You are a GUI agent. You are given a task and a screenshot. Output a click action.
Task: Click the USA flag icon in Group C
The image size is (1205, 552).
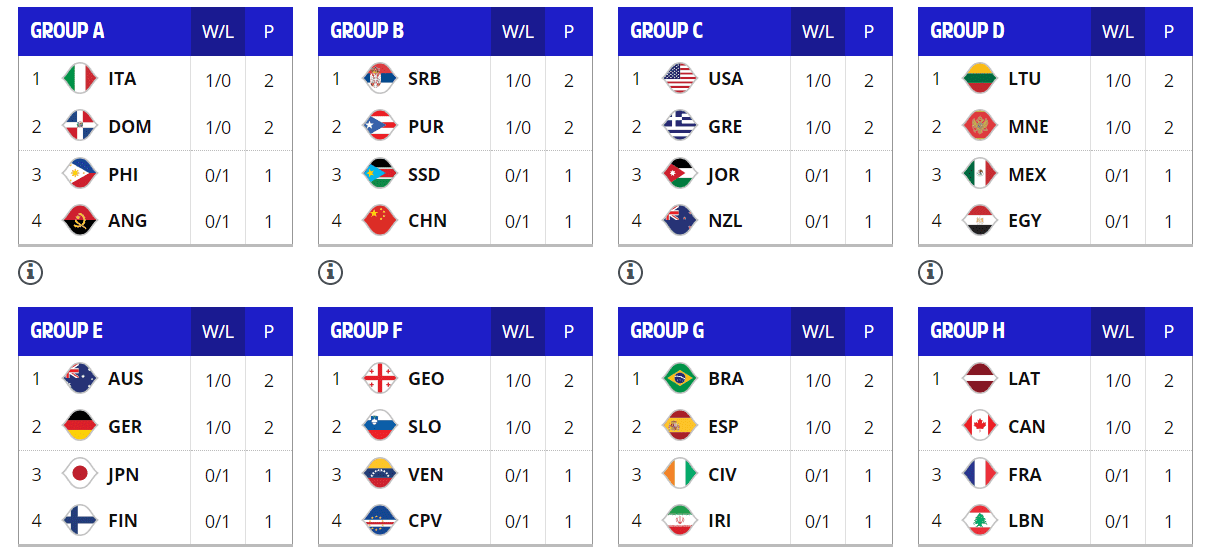tap(679, 79)
